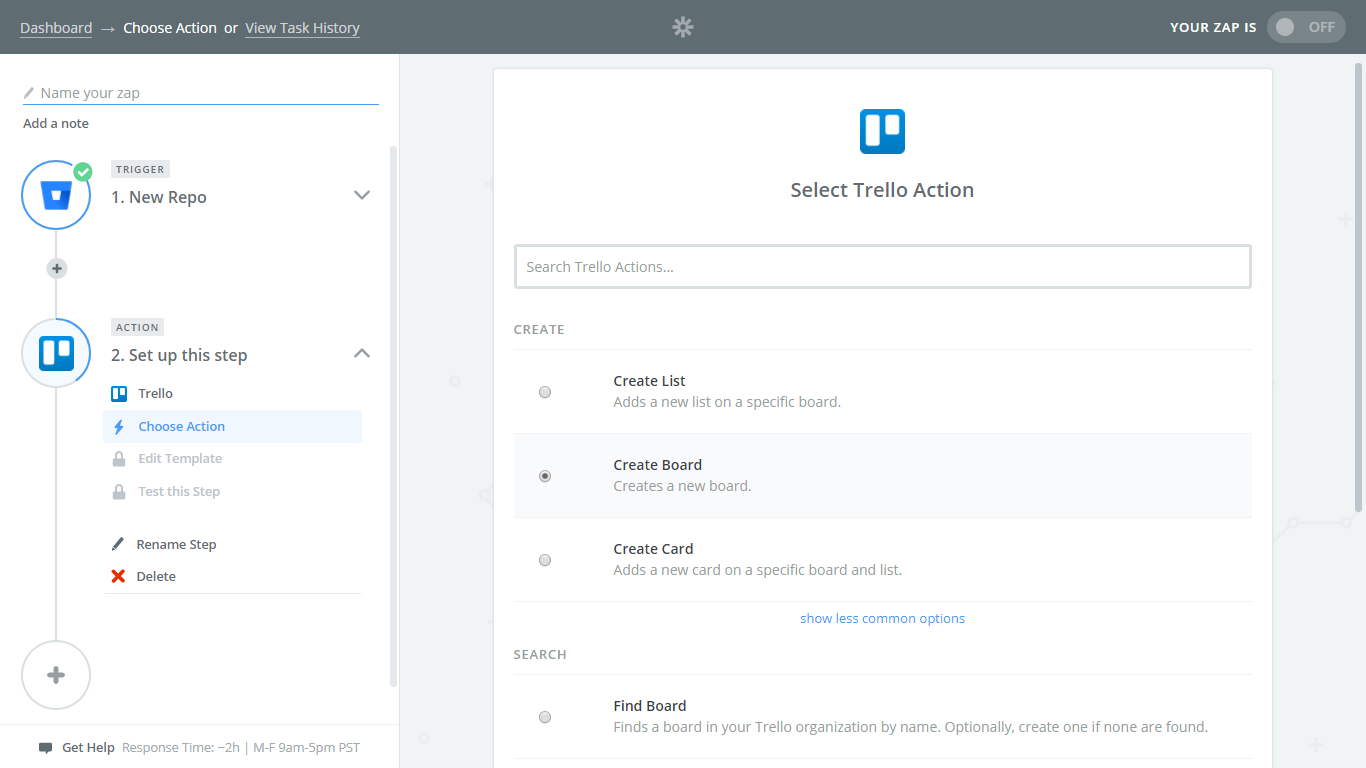Go to the Dashboard link

pyautogui.click(x=56, y=28)
